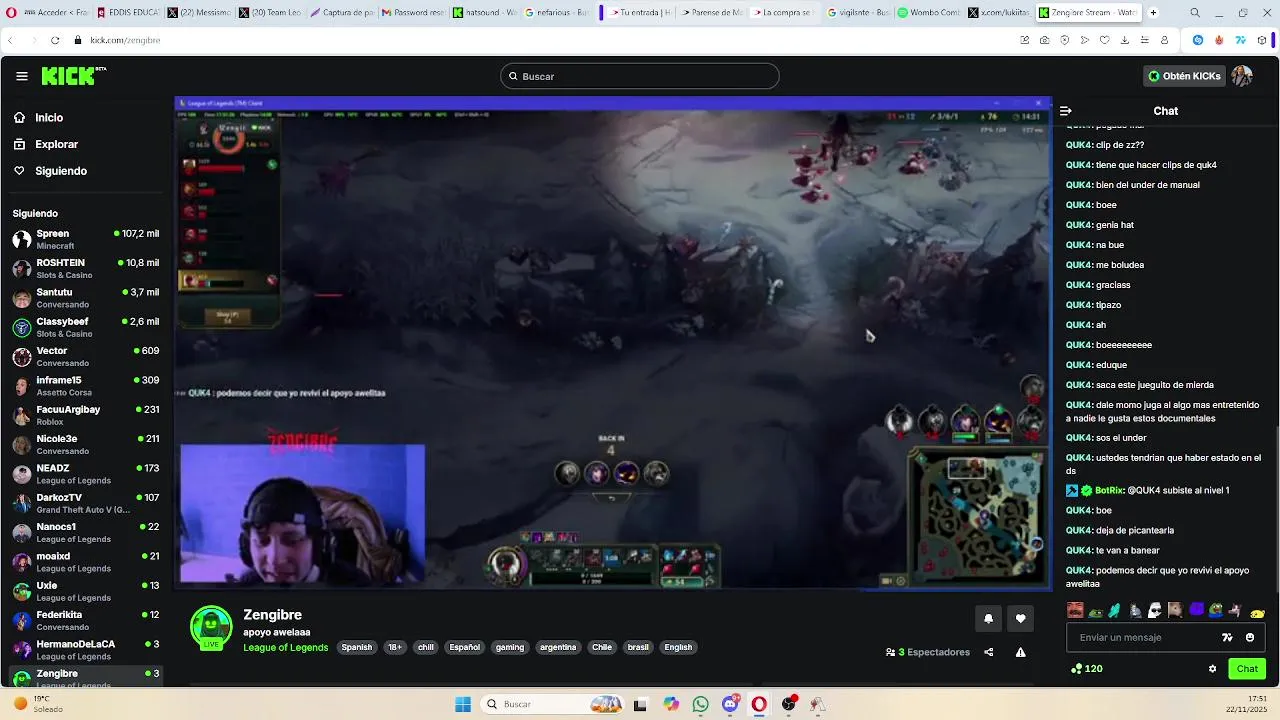Click the Zengibre channel avatar

point(211,626)
